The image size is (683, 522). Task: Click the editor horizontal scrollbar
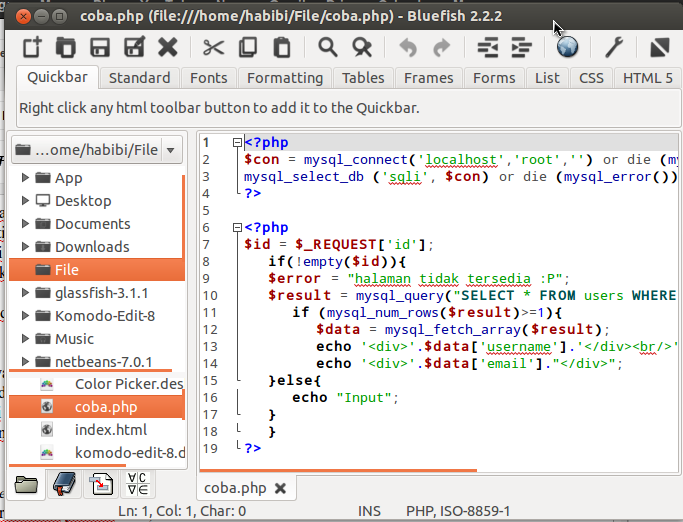(x=338, y=471)
